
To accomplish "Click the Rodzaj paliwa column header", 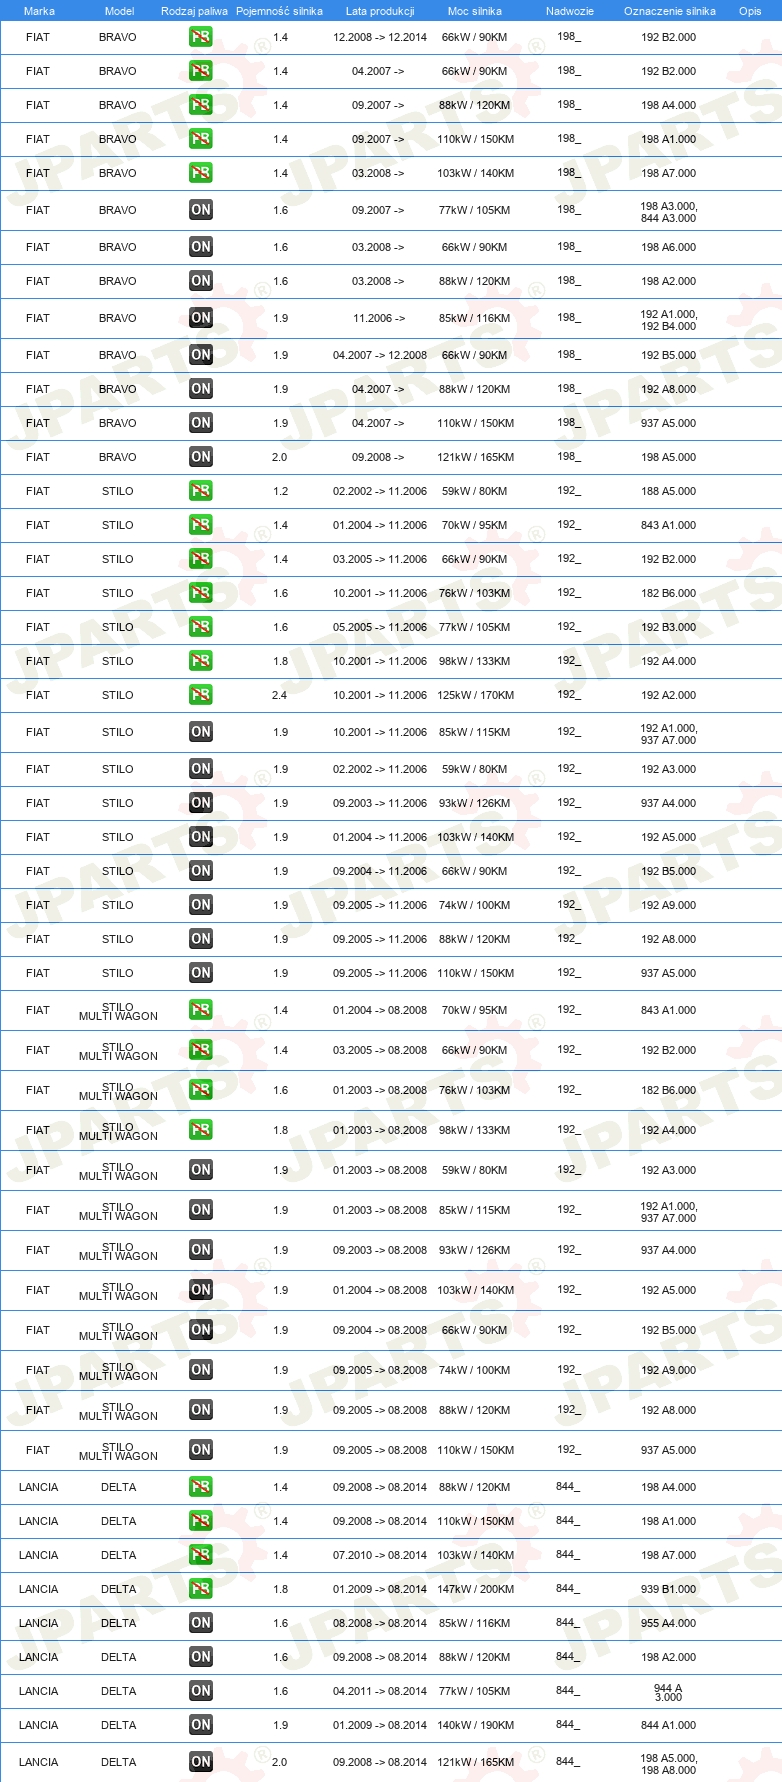I will [194, 11].
